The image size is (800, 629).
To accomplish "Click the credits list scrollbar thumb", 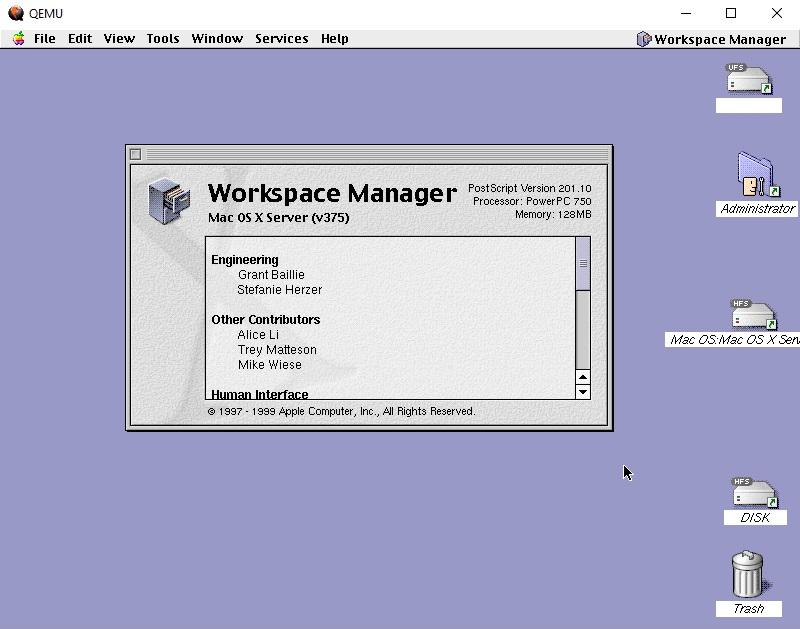I will pos(583,264).
